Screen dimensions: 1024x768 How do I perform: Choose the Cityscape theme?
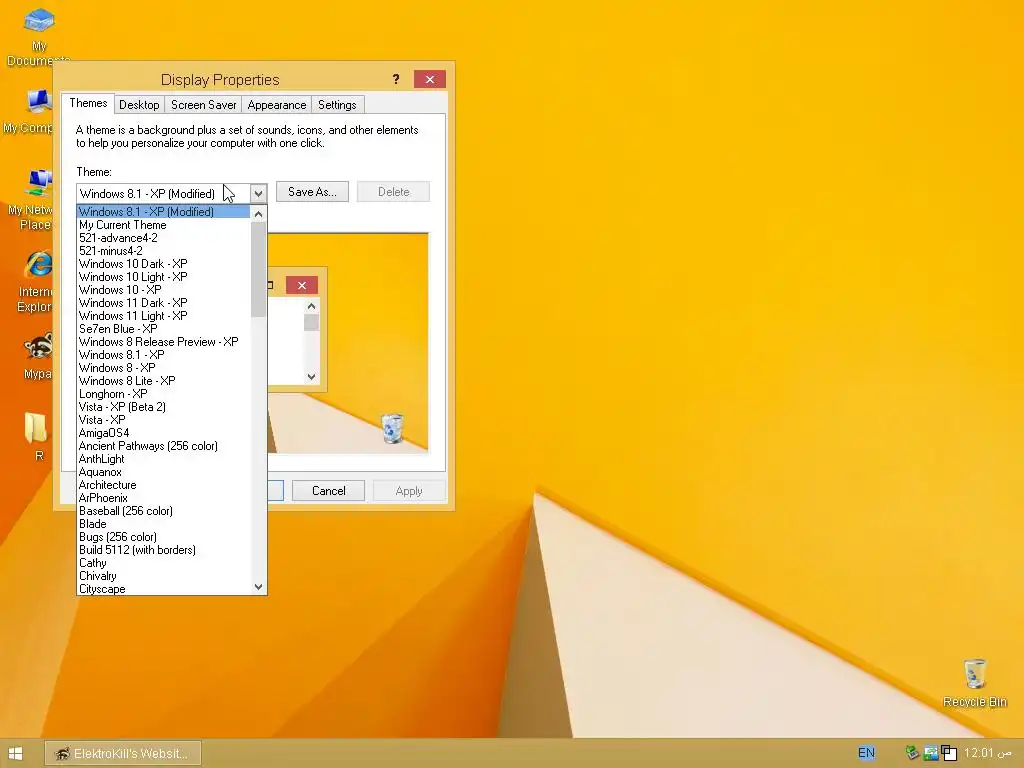[163, 588]
